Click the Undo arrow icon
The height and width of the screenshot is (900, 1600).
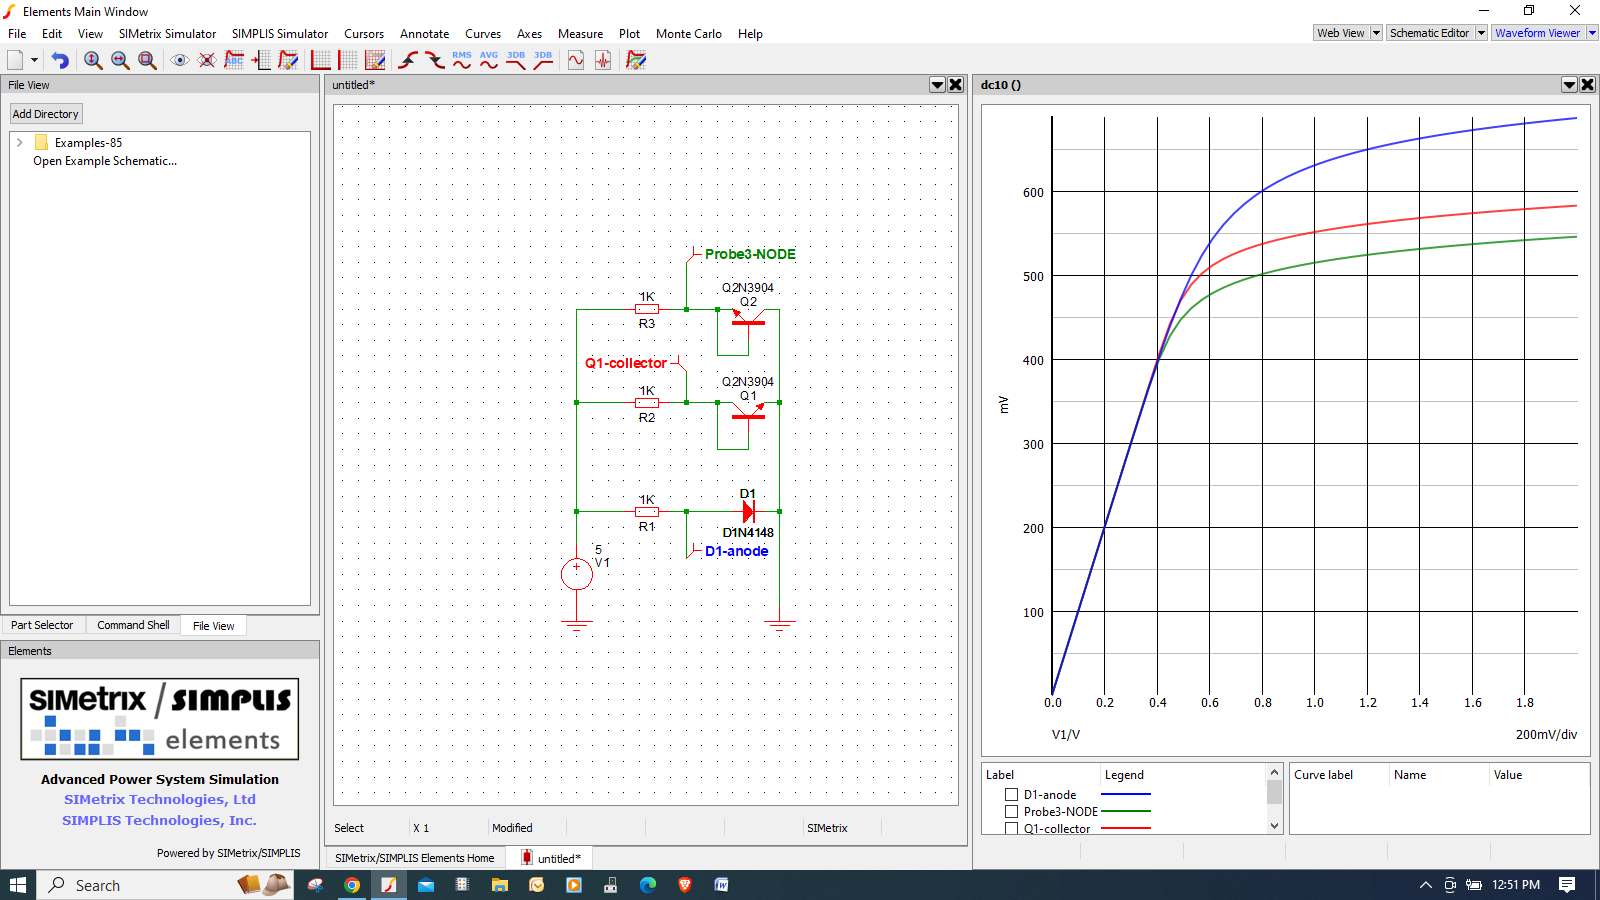[60, 60]
